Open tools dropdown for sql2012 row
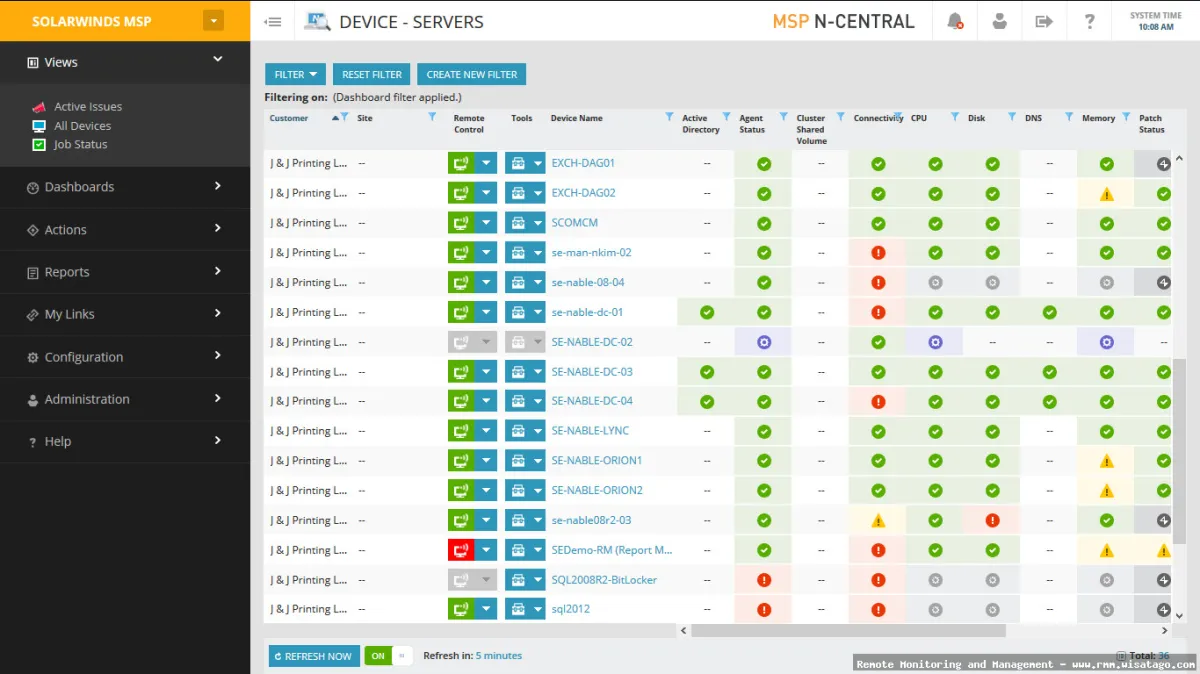The width and height of the screenshot is (1200, 674). 539,609
